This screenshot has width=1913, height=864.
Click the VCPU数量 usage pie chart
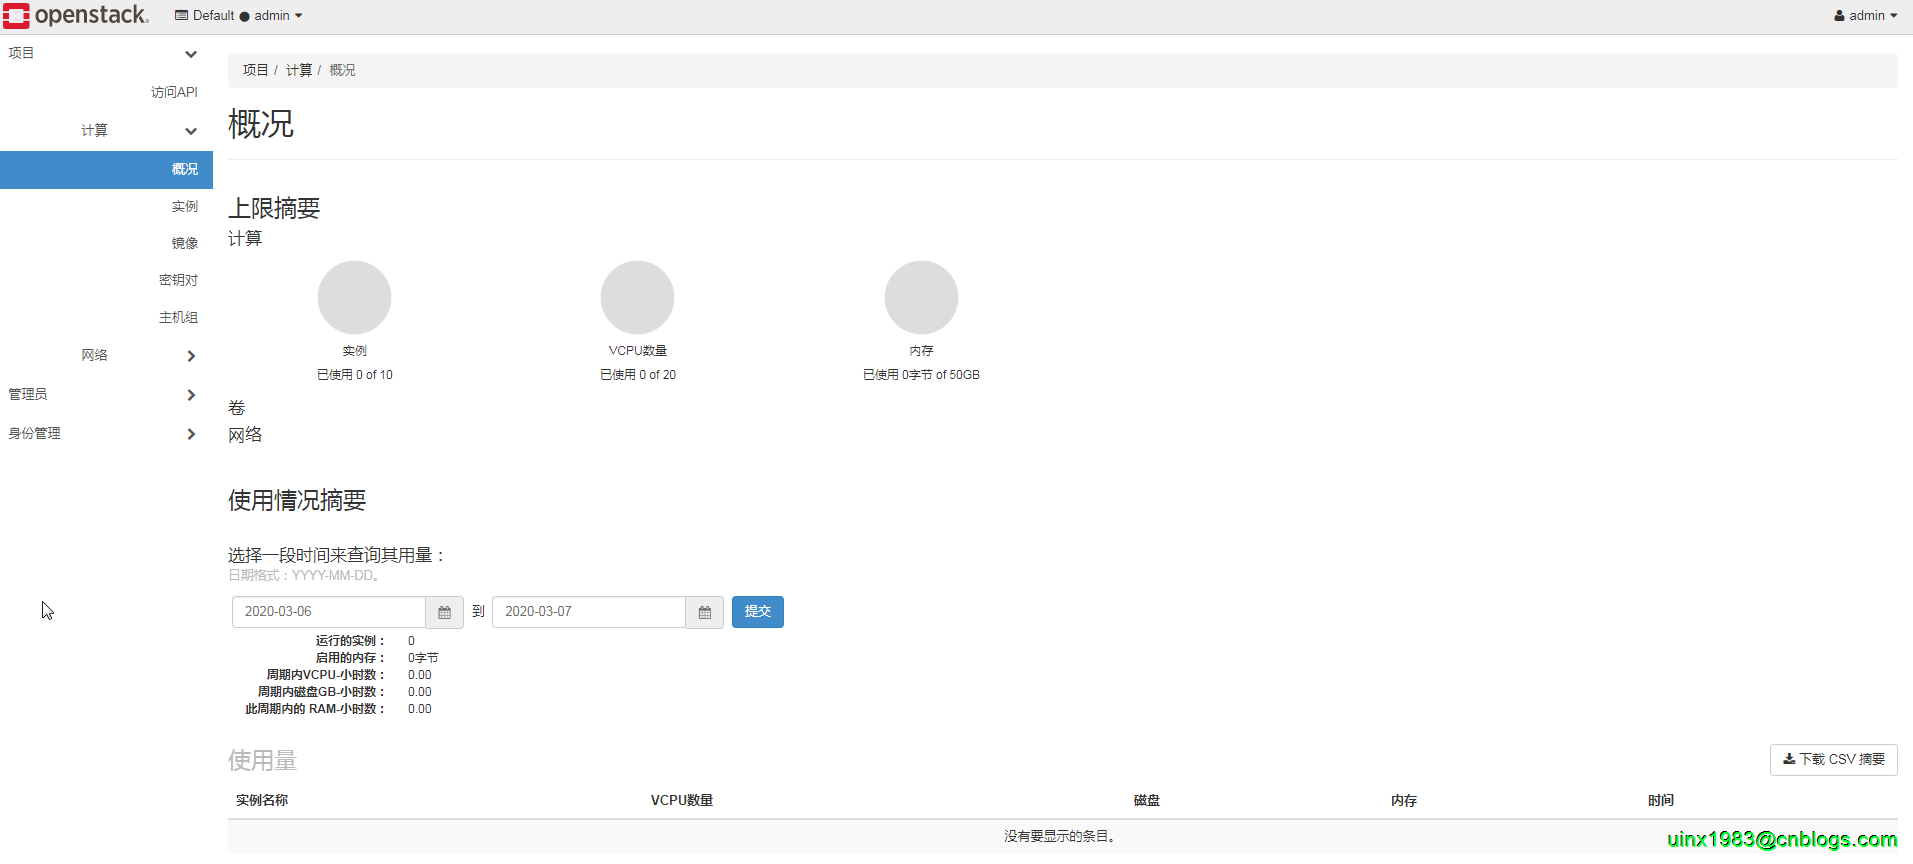point(637,297)
